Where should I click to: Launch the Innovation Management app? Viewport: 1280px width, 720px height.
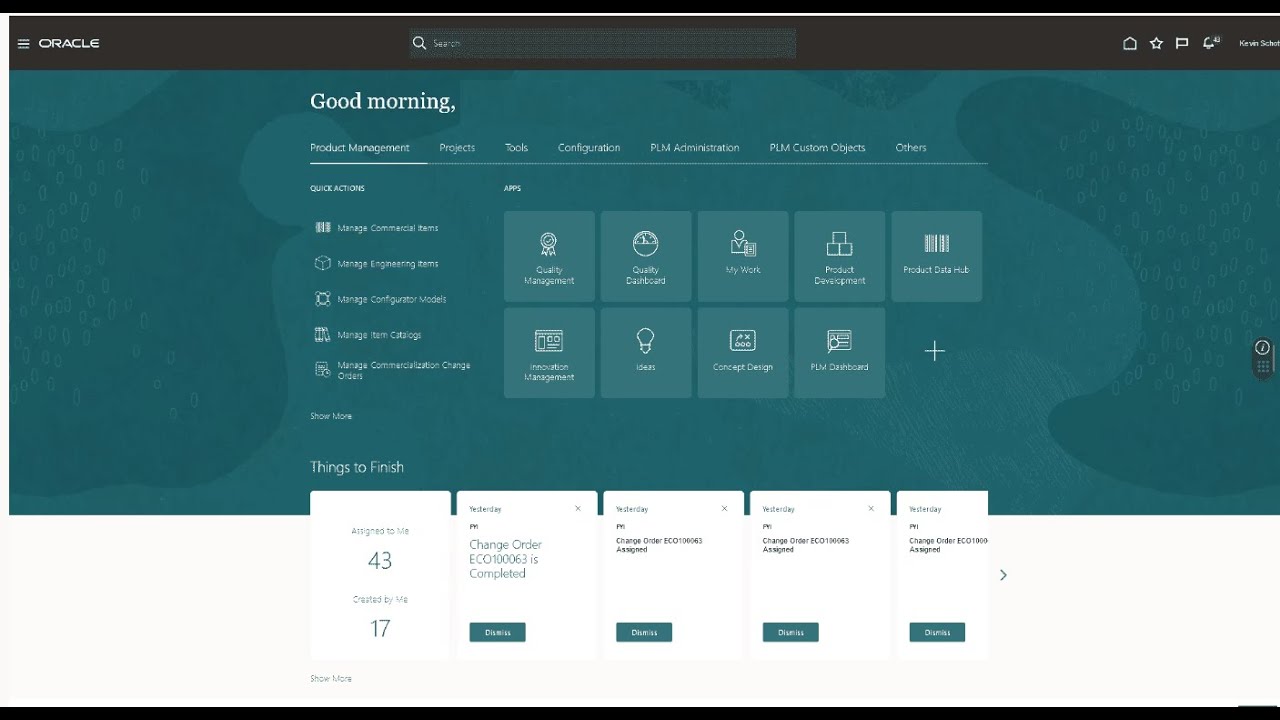[549, 353]
